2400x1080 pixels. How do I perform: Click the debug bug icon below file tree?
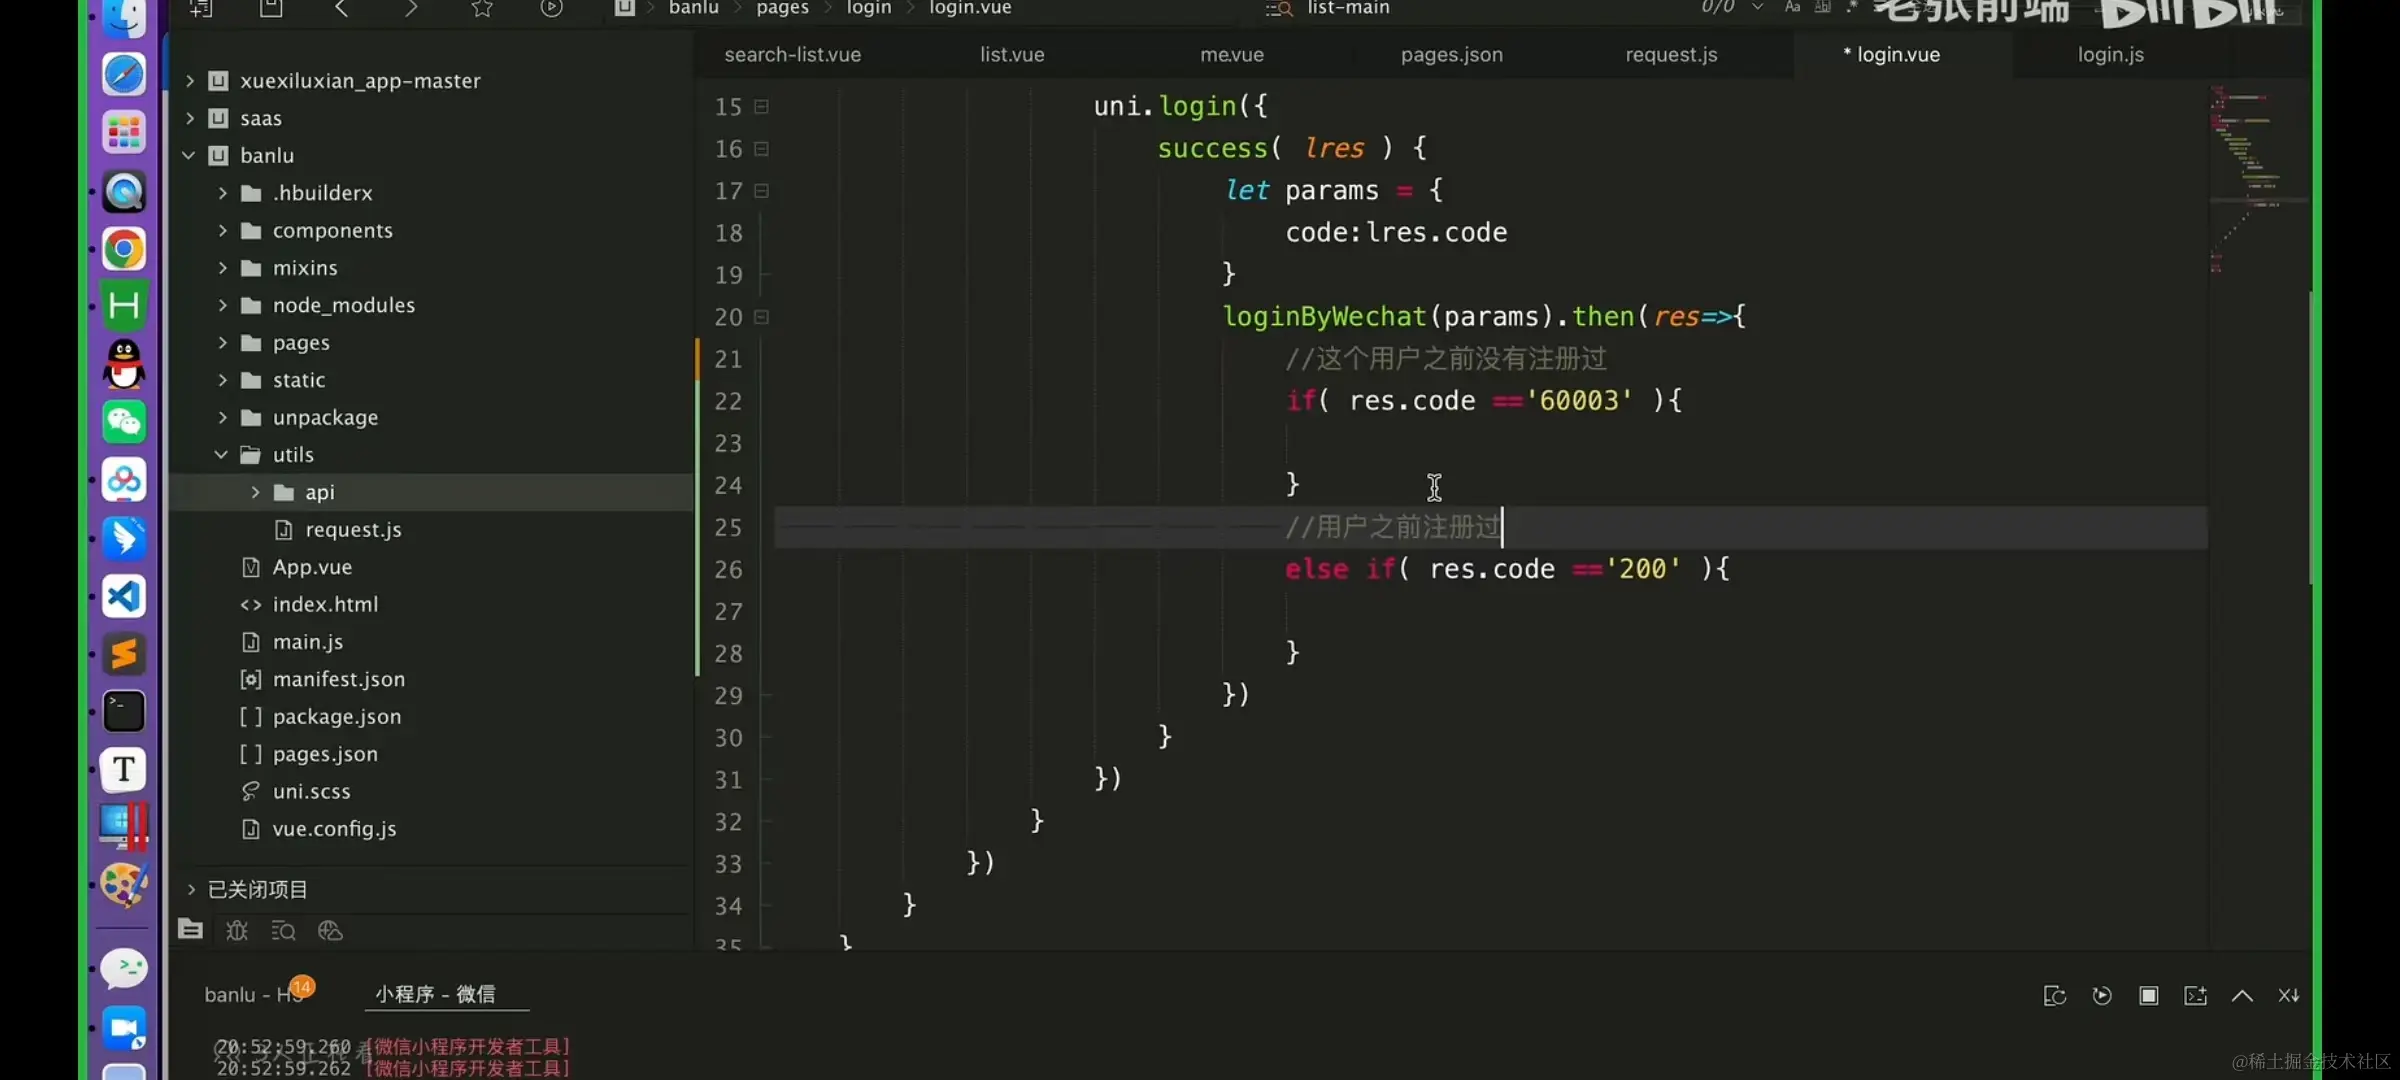(x=237, y=931)
